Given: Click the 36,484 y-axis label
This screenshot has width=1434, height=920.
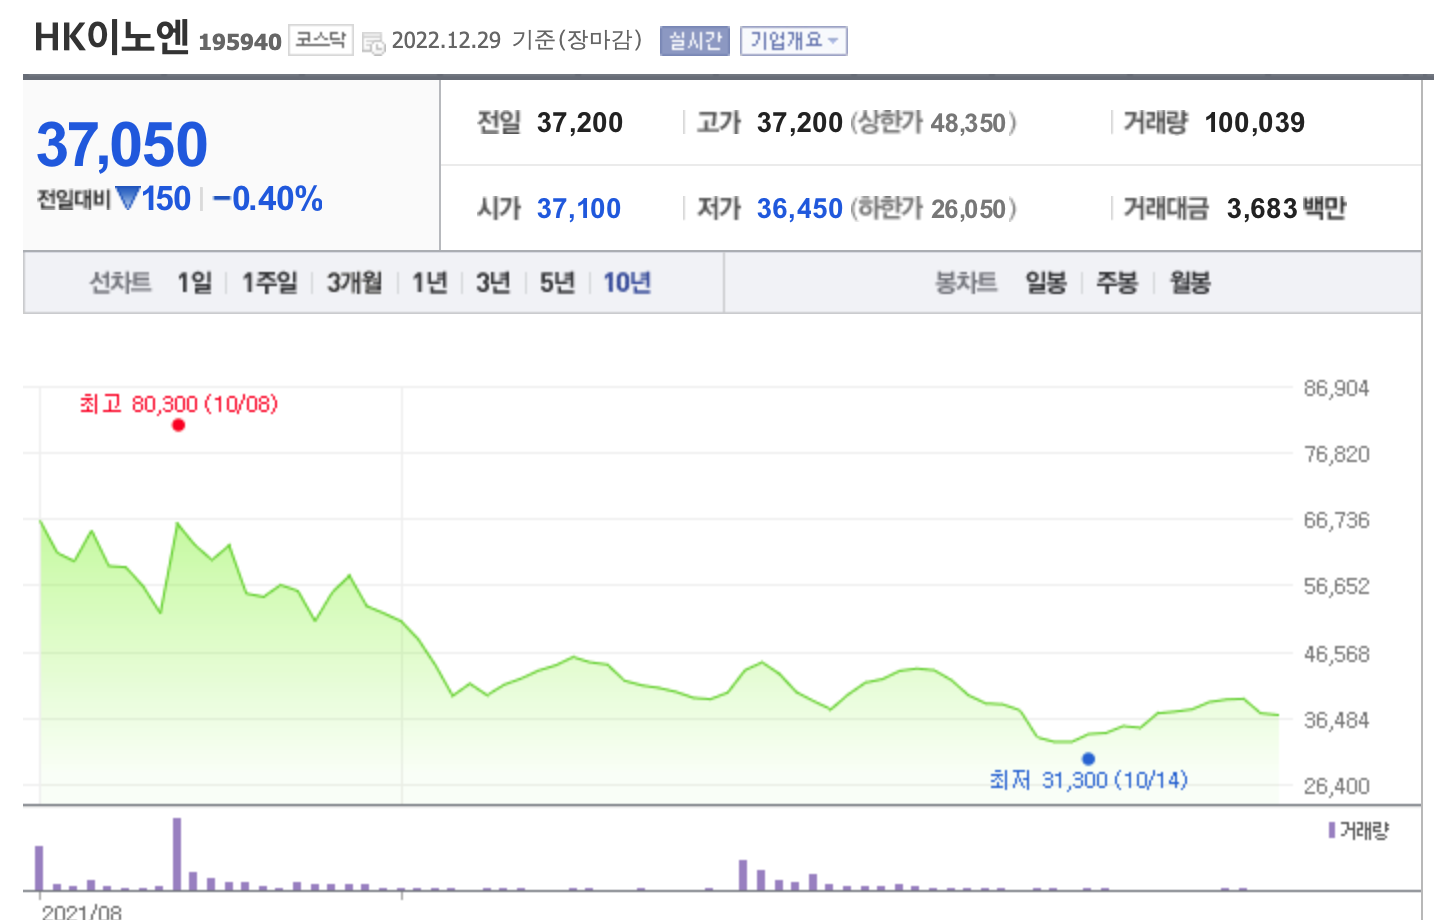Looking at the screenshot, I should point(1337,720).
